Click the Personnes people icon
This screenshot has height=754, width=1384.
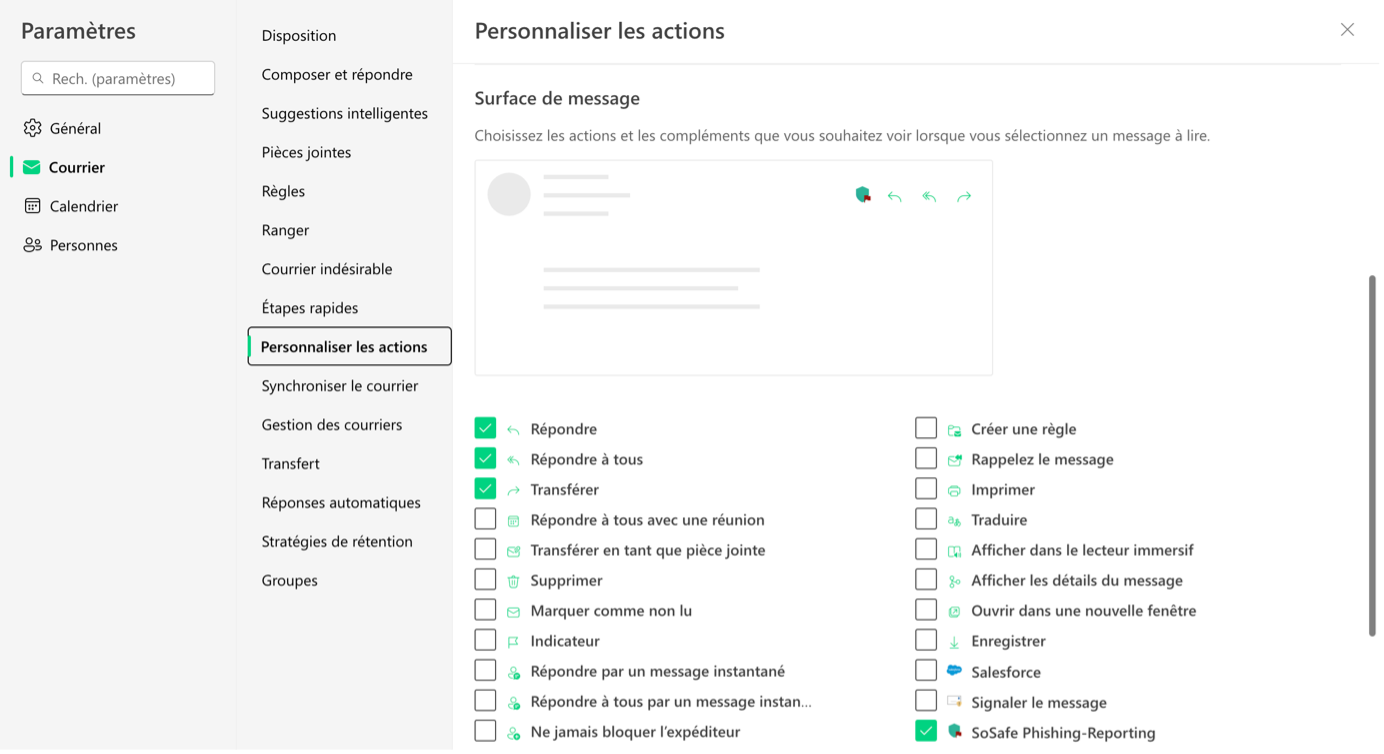[x=32, y=245]
